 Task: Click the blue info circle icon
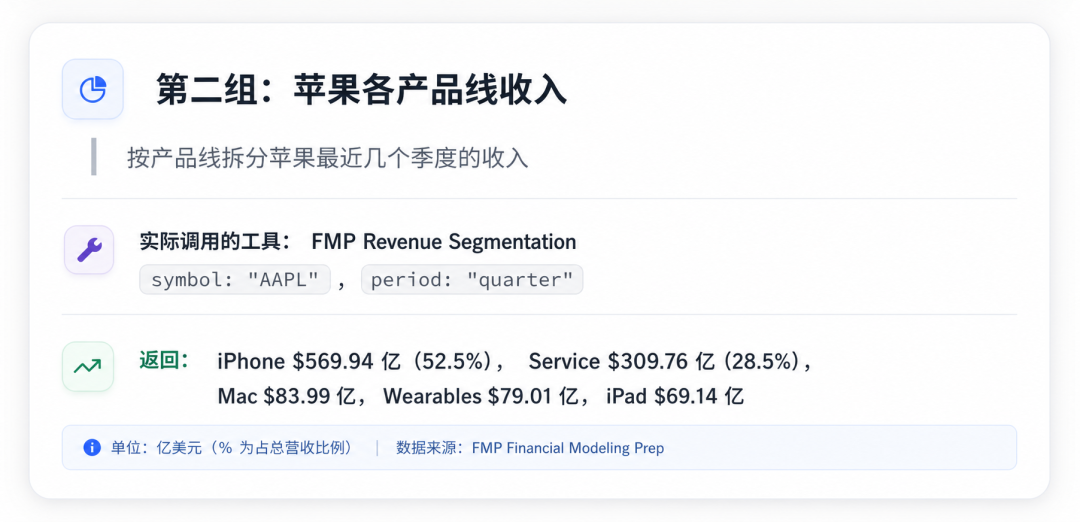pos(92,448)
